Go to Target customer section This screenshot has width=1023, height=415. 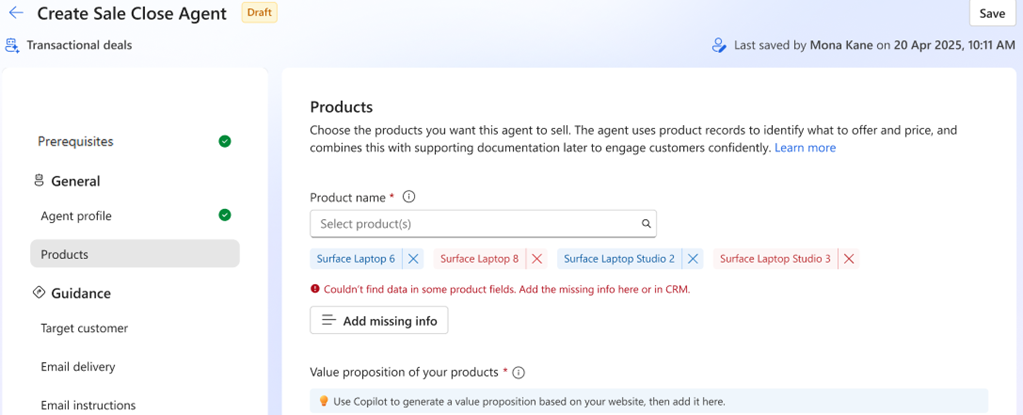84,328
